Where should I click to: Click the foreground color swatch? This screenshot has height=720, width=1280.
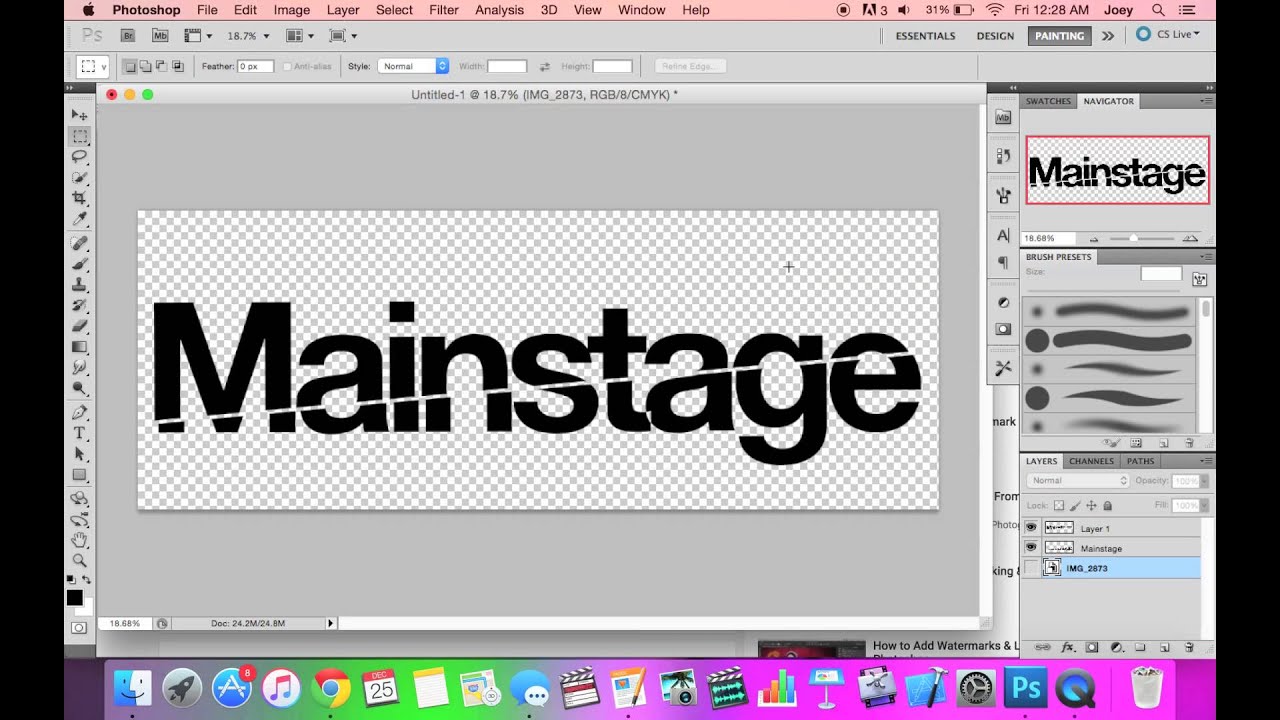(75, 597)
